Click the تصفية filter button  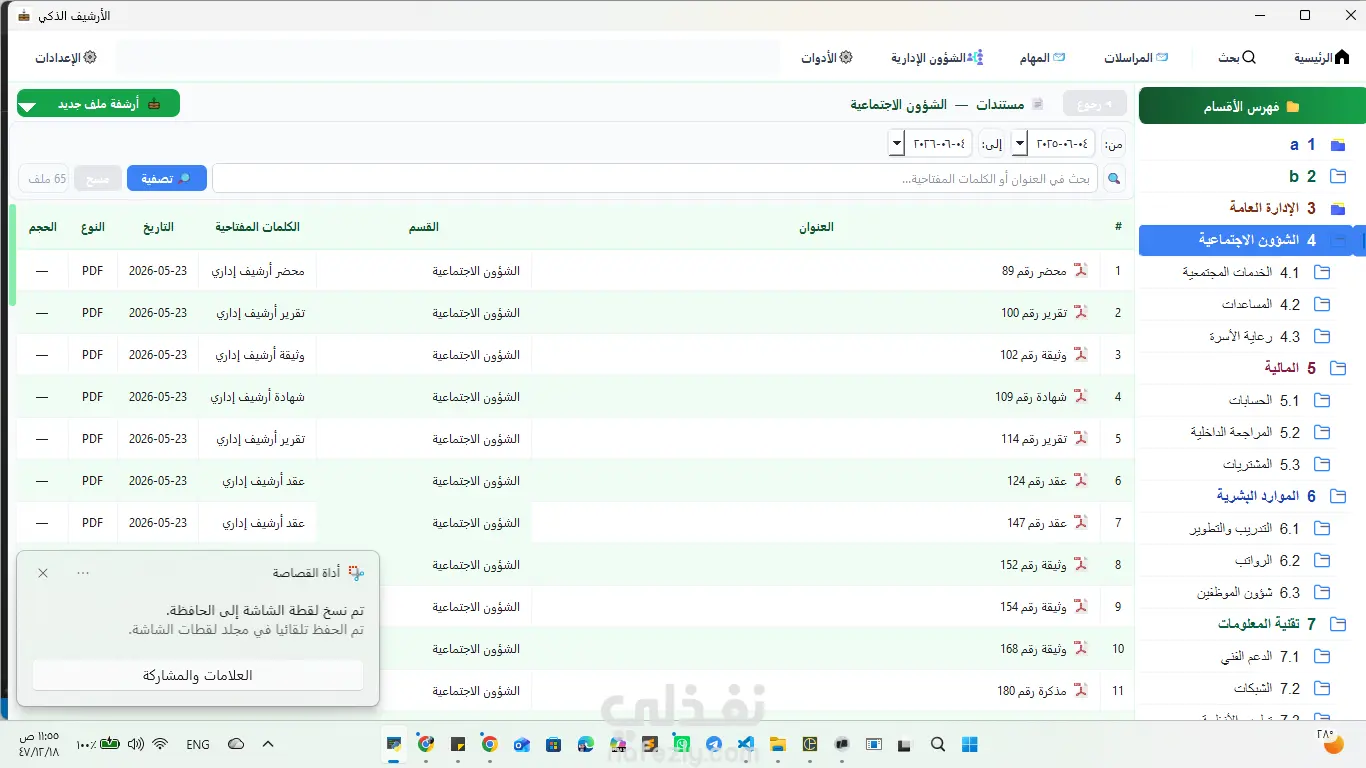(x=167, y=179)
